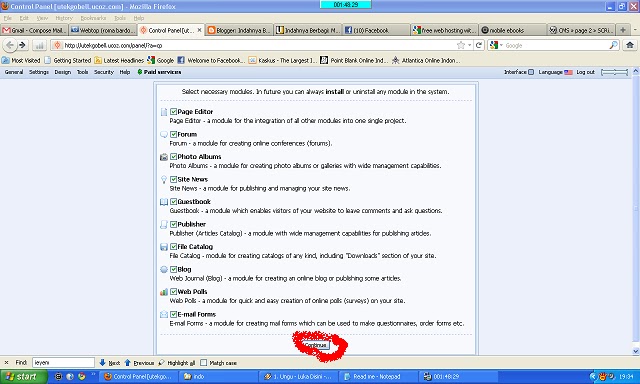This screenshot has height=384, width=640.
Task: Go back with the browser Back arrow
Action: click(10, 45)
